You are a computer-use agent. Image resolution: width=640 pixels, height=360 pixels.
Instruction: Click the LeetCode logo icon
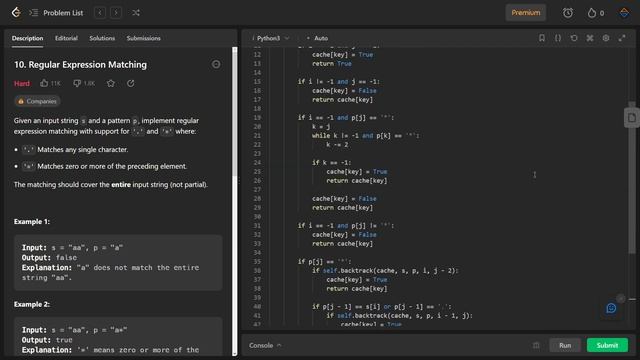16,13
